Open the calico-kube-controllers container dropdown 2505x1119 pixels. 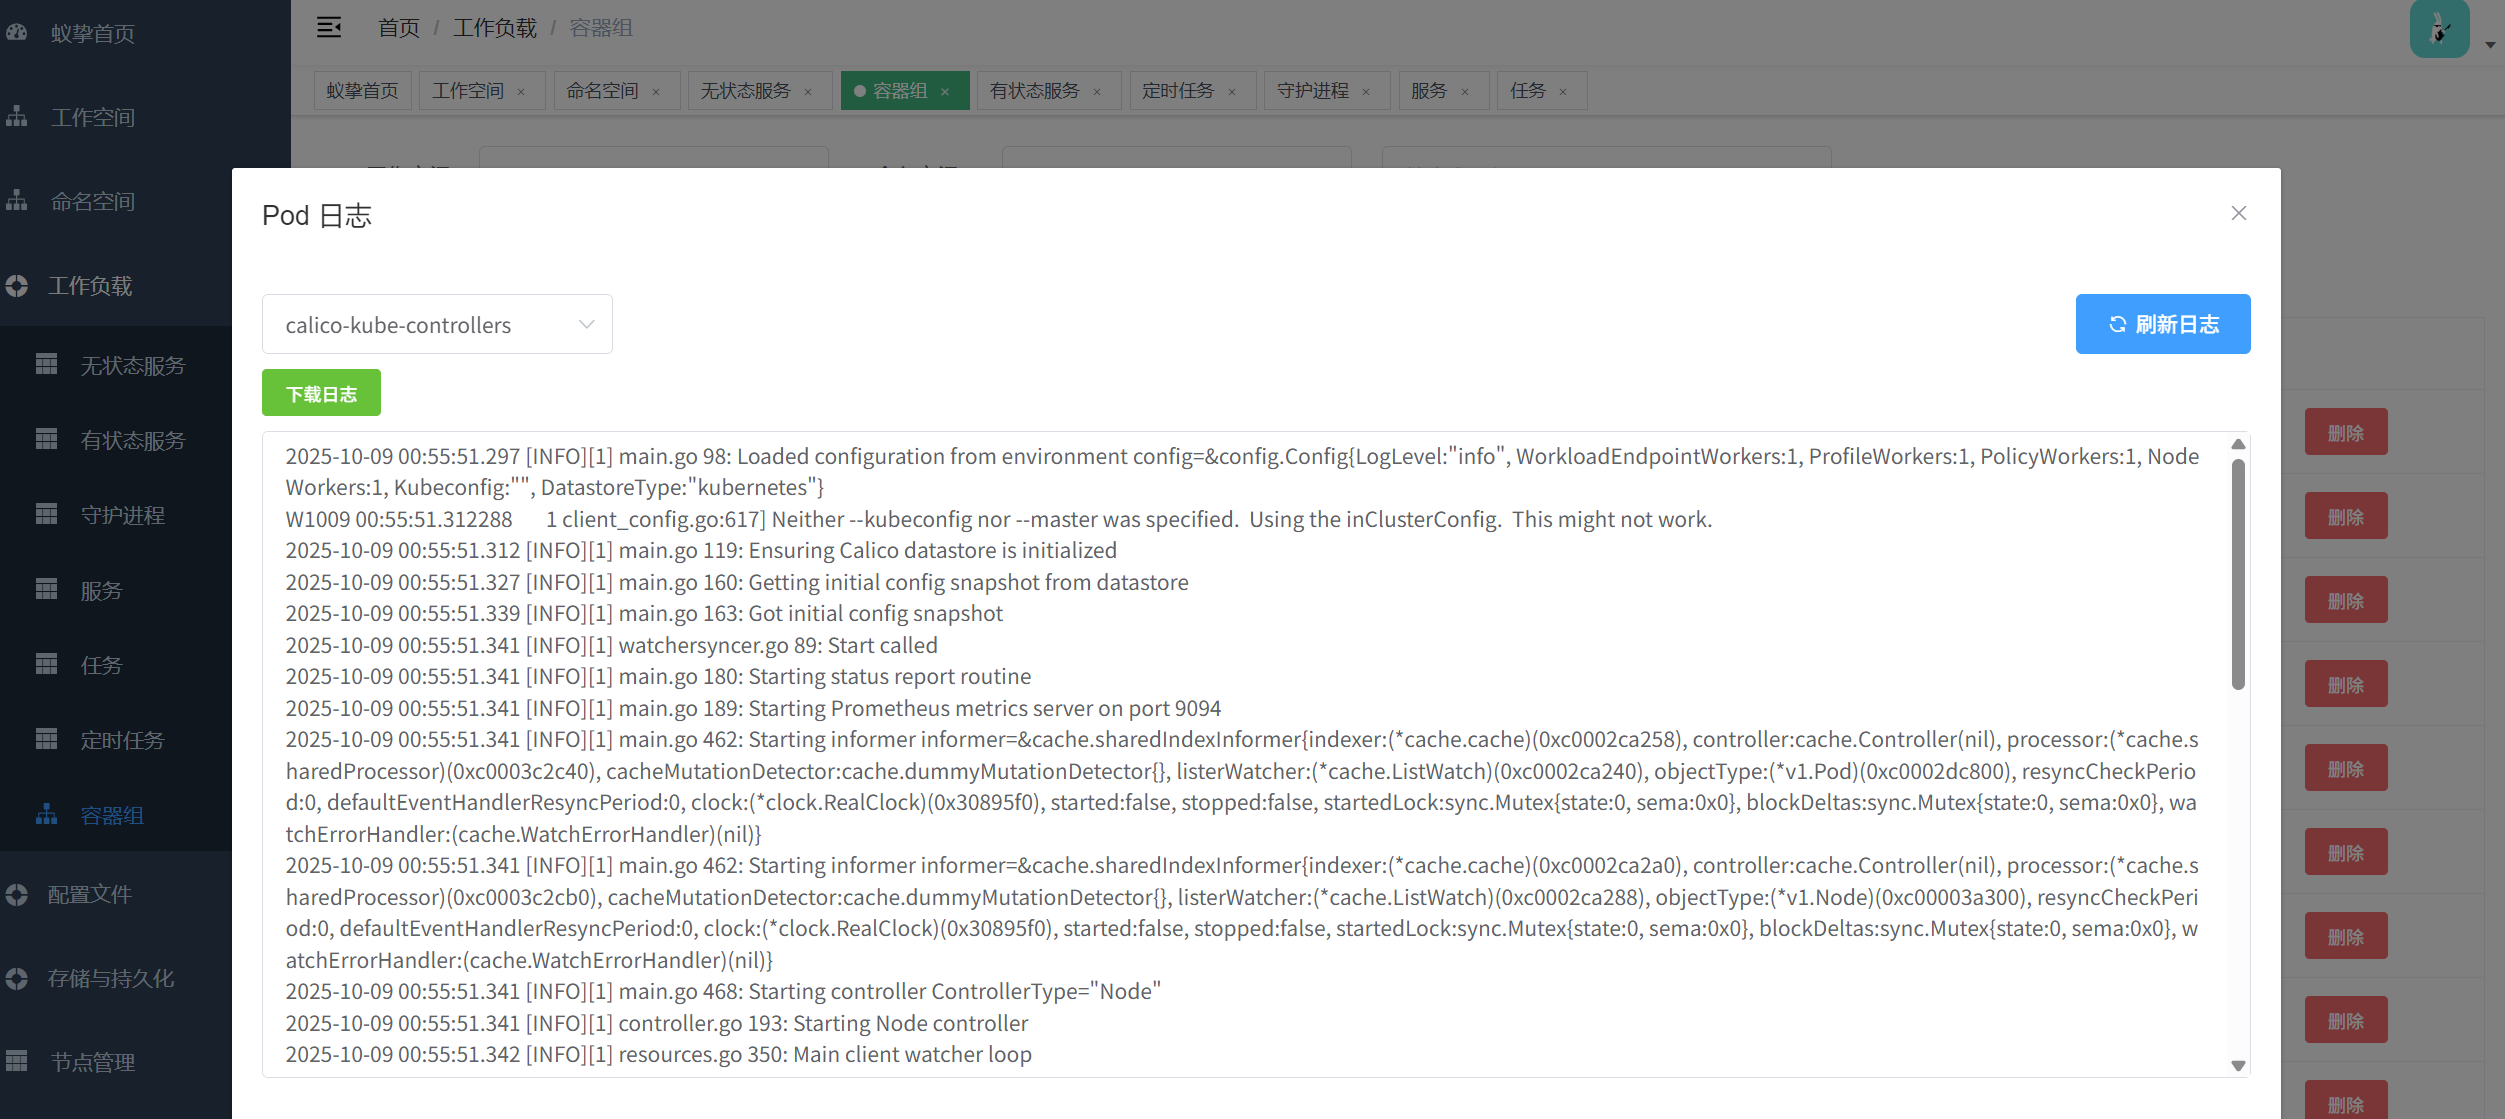click(437, 324)
